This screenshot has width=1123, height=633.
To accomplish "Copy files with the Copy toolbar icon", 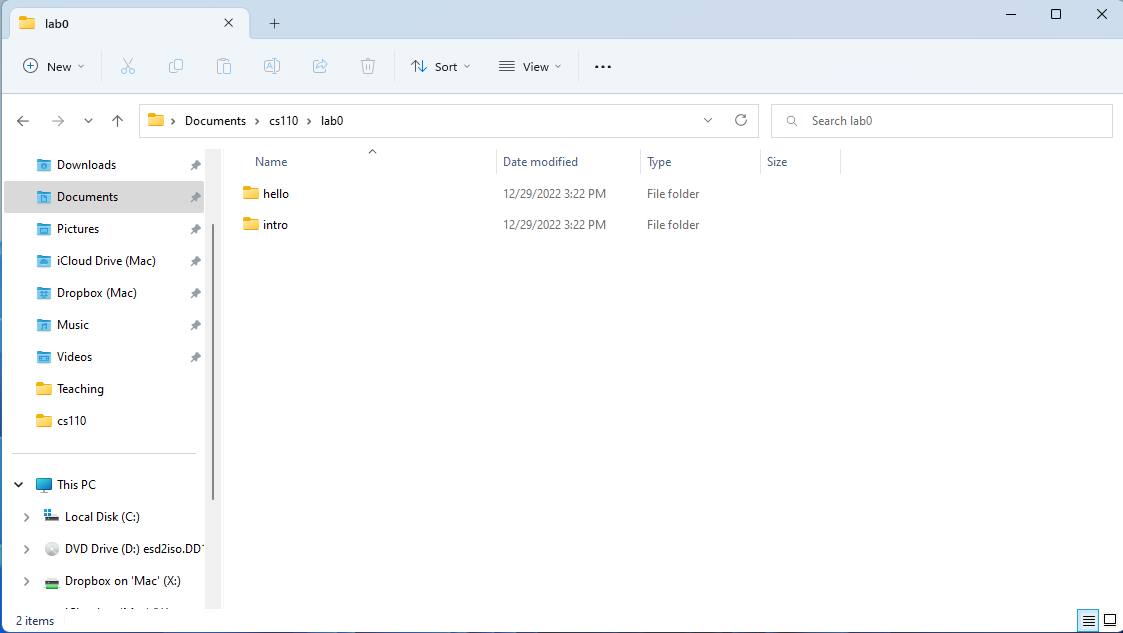I will 176,66.
